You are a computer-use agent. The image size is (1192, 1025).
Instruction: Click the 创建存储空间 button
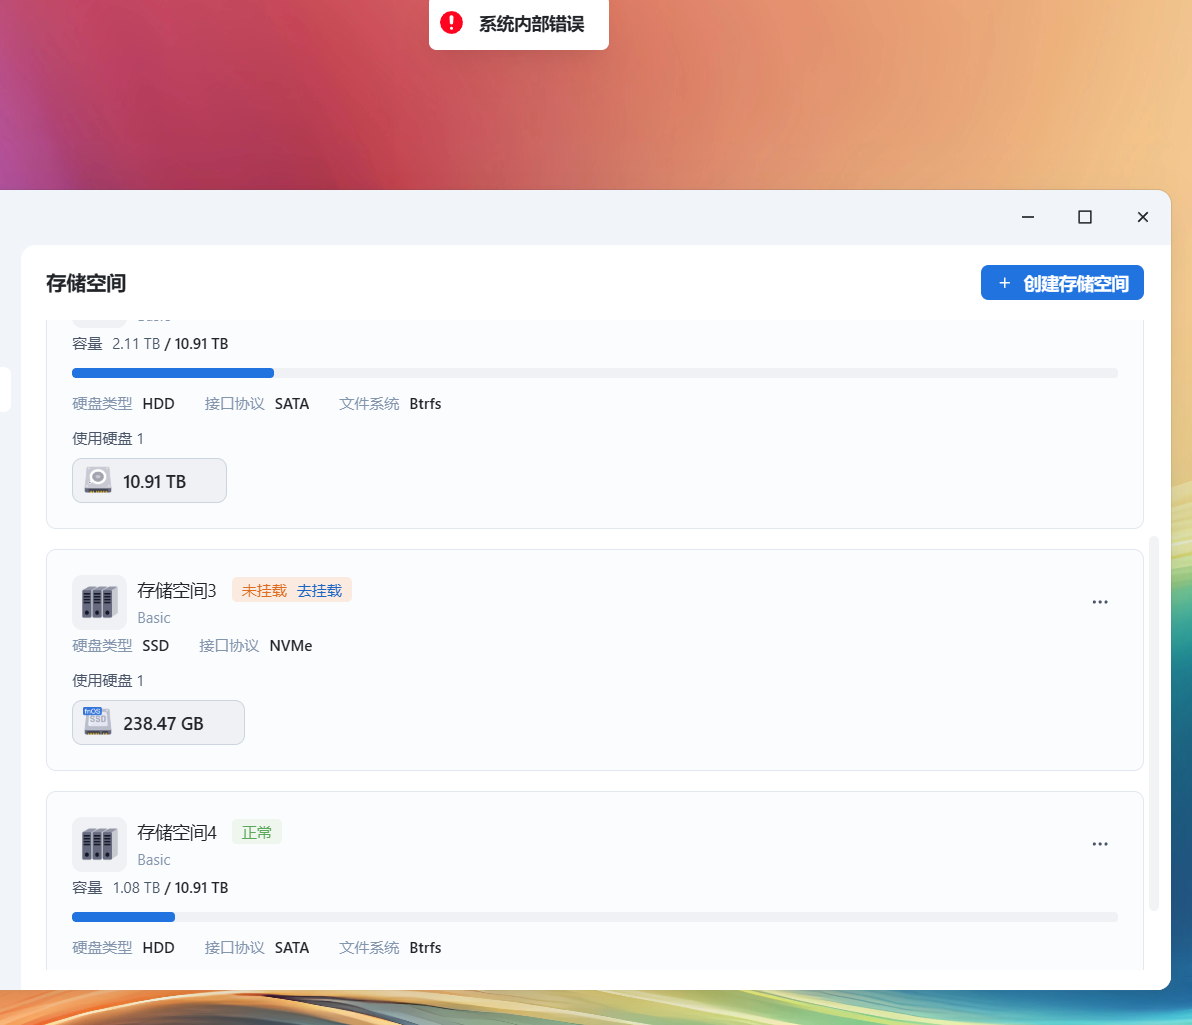click(x=1061, y=283)
